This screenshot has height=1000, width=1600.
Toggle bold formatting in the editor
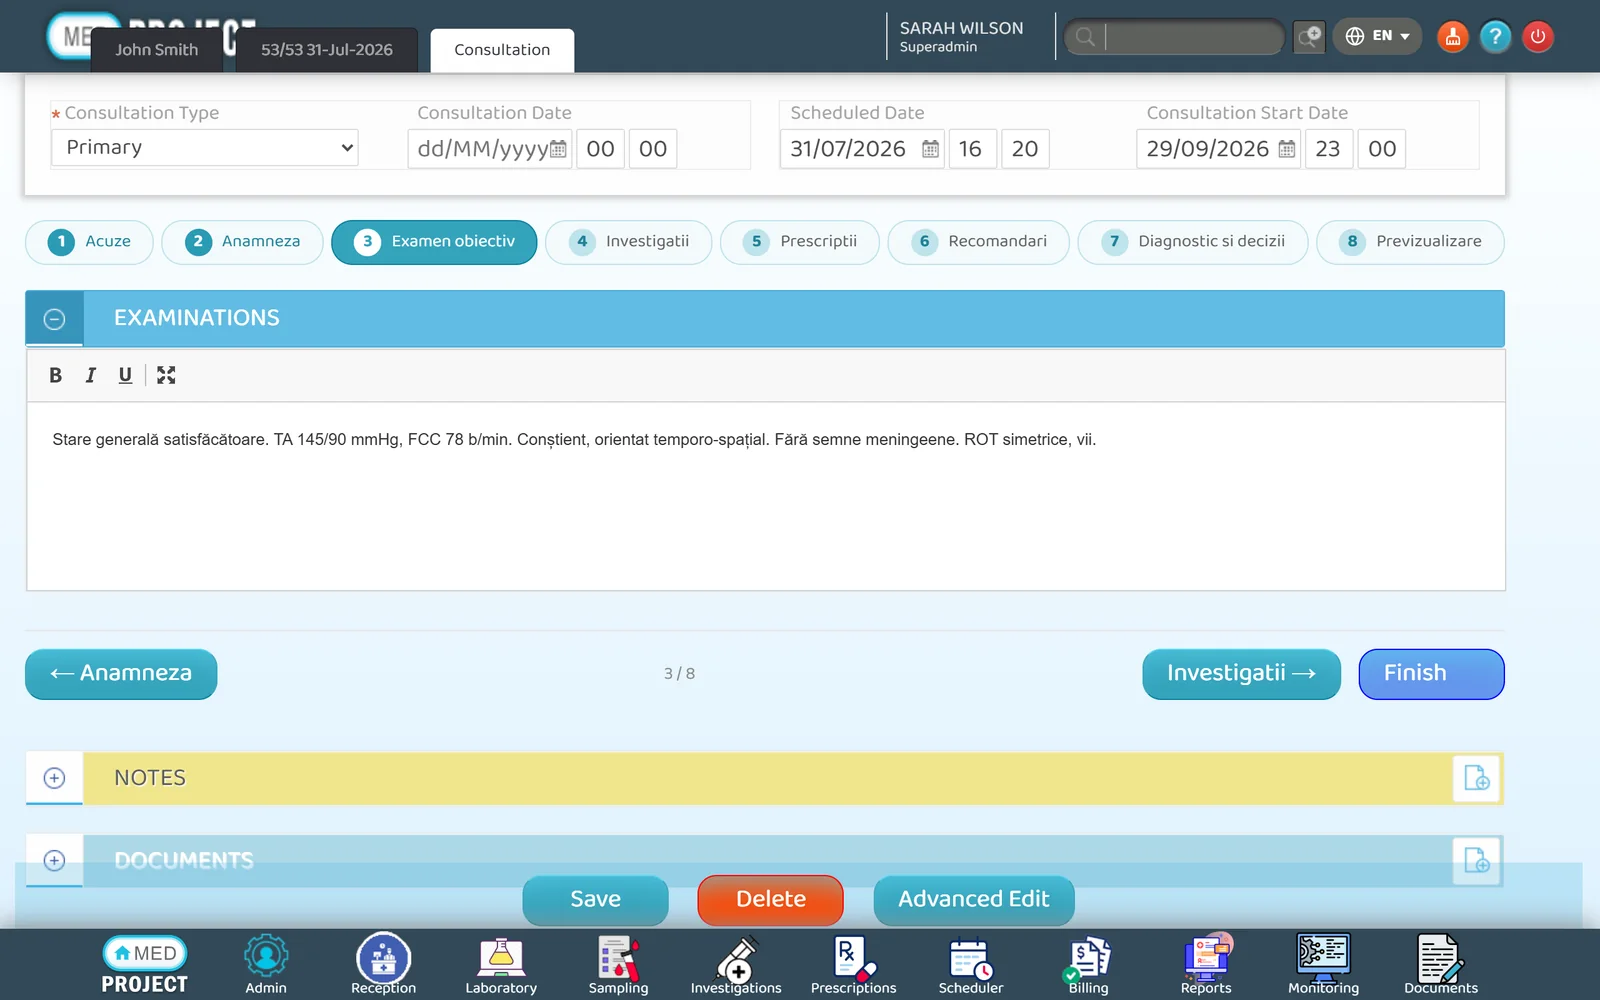56,375
